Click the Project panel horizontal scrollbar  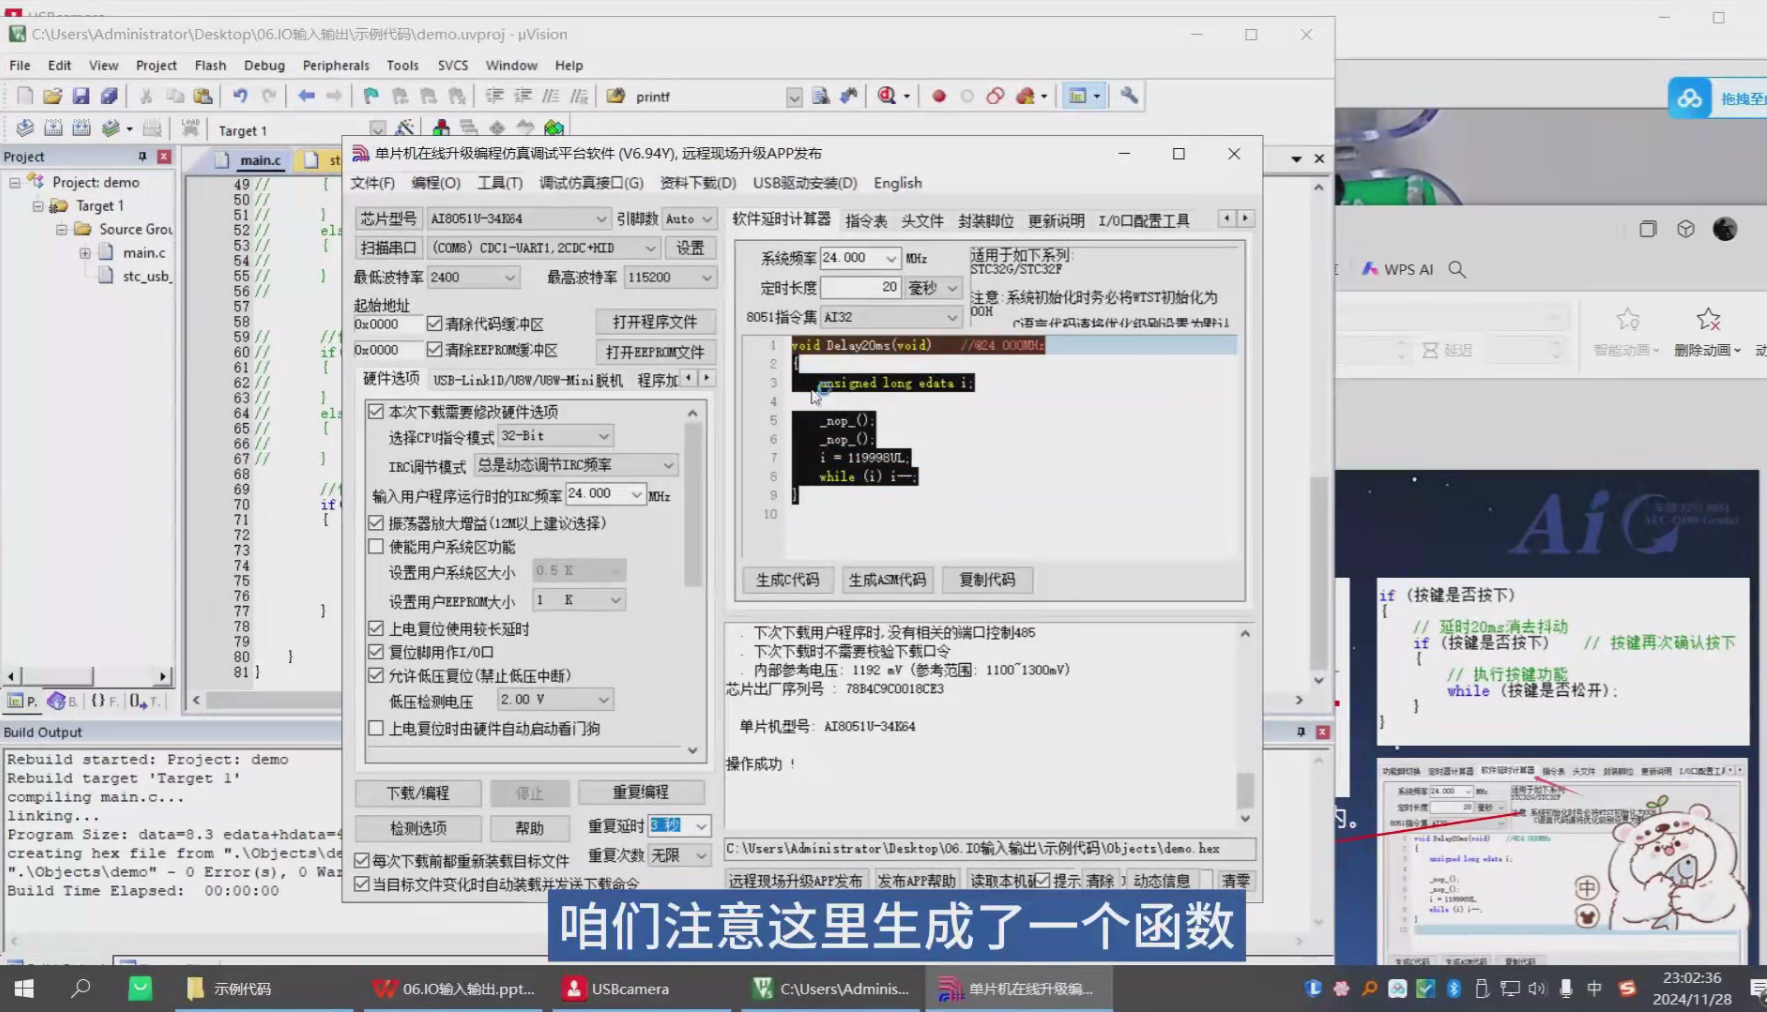86,676
